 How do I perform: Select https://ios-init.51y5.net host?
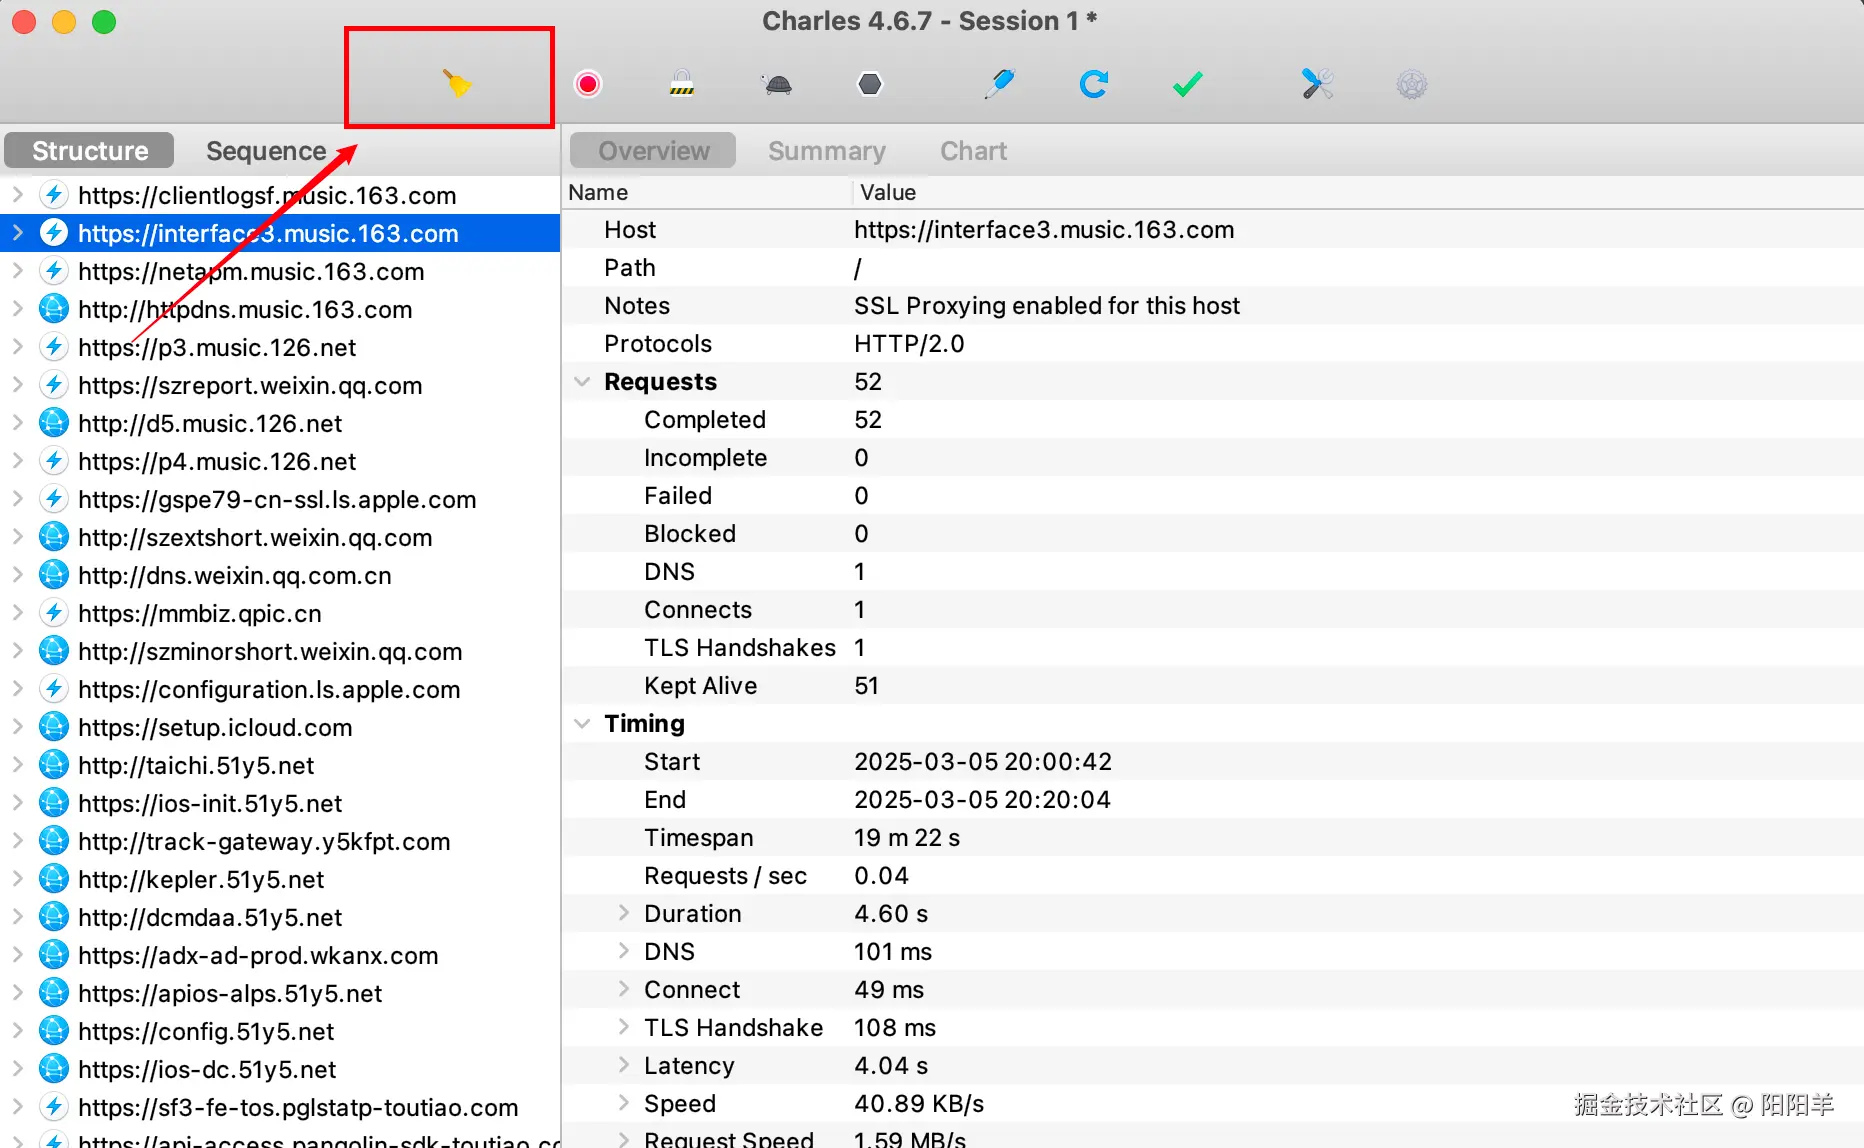click(210, 803)
